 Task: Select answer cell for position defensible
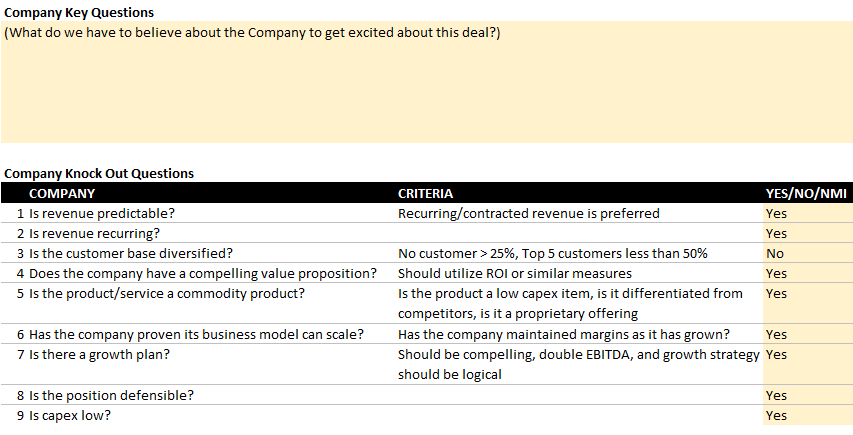808,395
